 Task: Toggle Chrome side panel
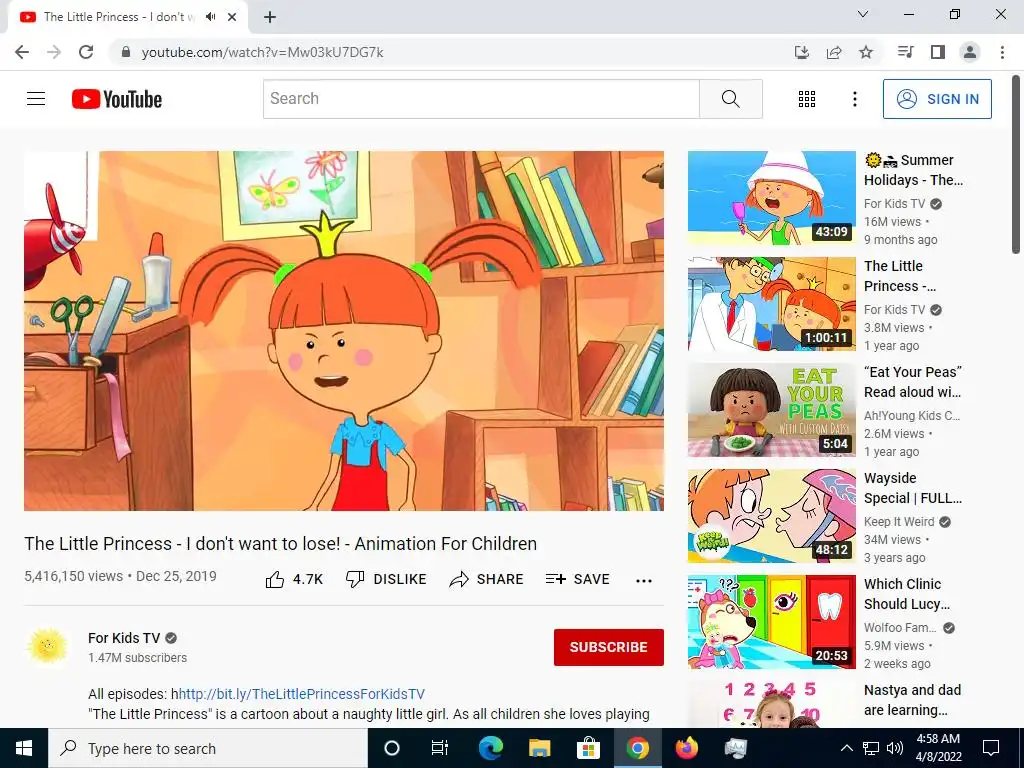tap(938, 52)
